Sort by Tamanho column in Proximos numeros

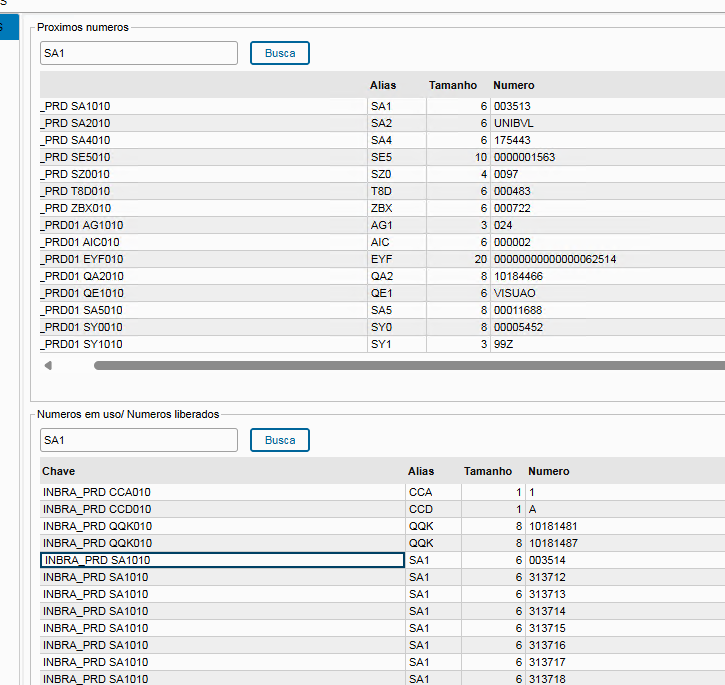[453, 85]
